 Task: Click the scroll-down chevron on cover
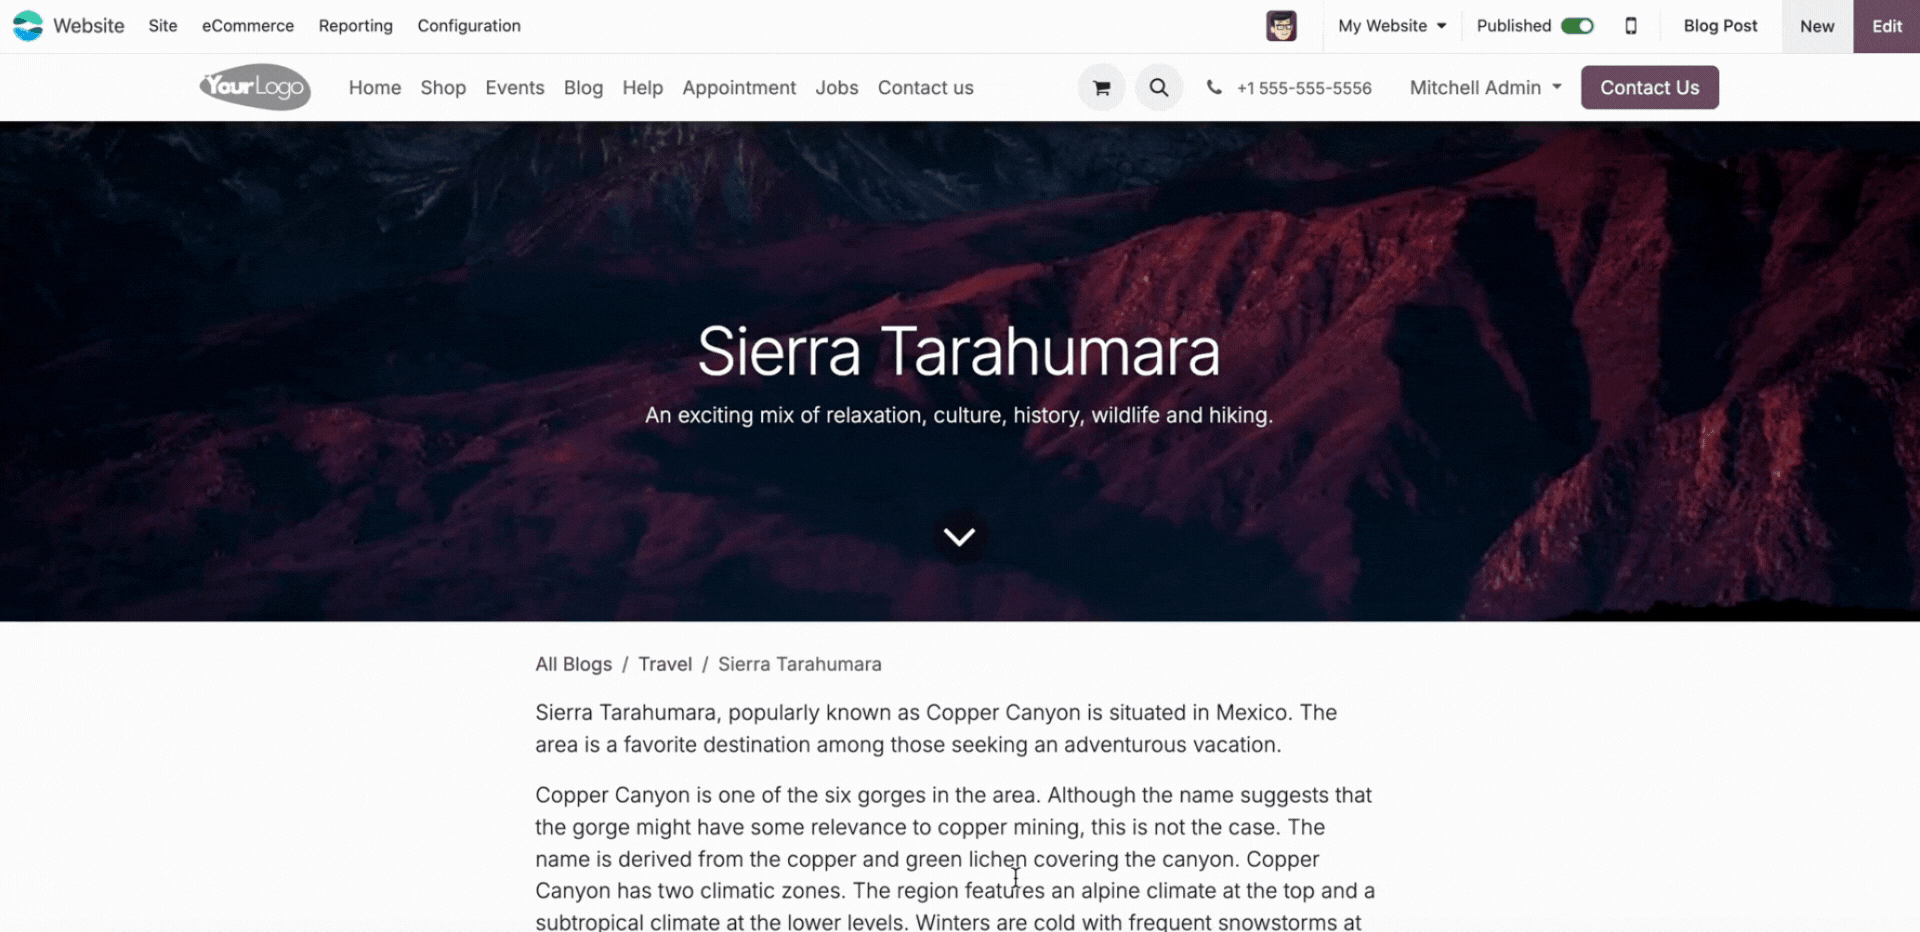[x=959, y=537]
